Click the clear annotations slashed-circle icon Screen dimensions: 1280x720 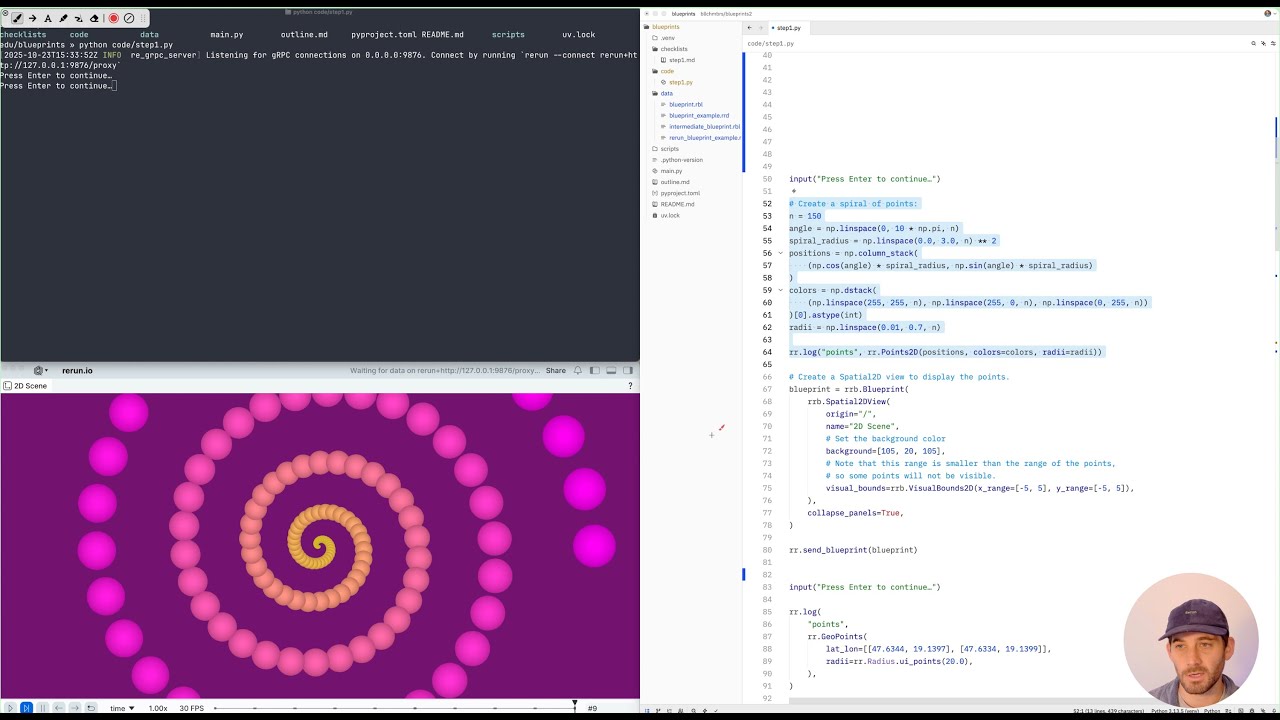[x=129, y=18]
